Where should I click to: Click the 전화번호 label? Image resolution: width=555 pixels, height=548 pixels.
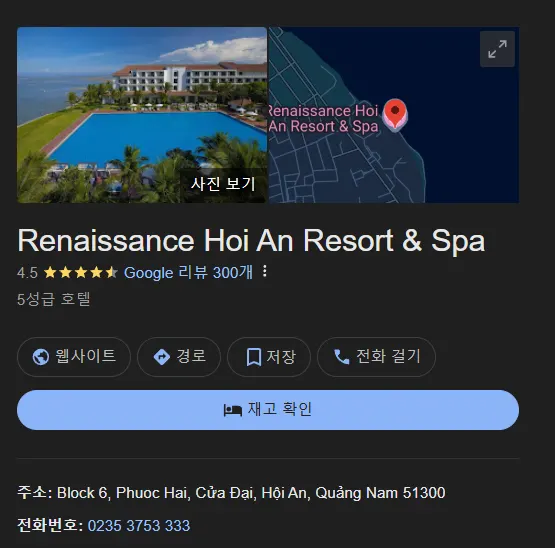point(50,525)
